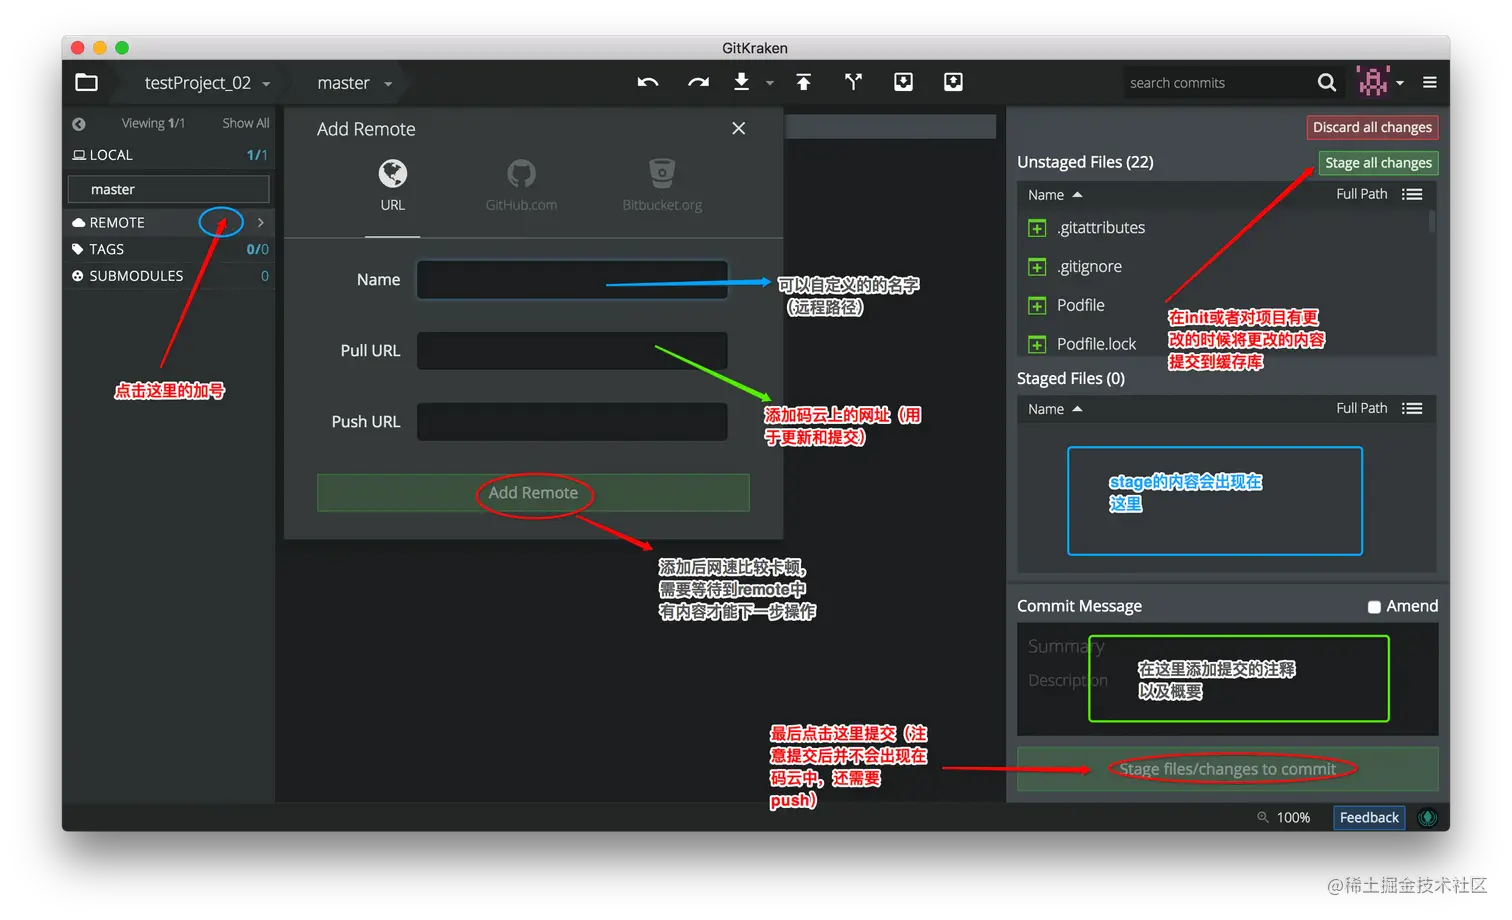Click the Add Remote button
This screenshot has height=920, width=1512.
tap(533, 493)
